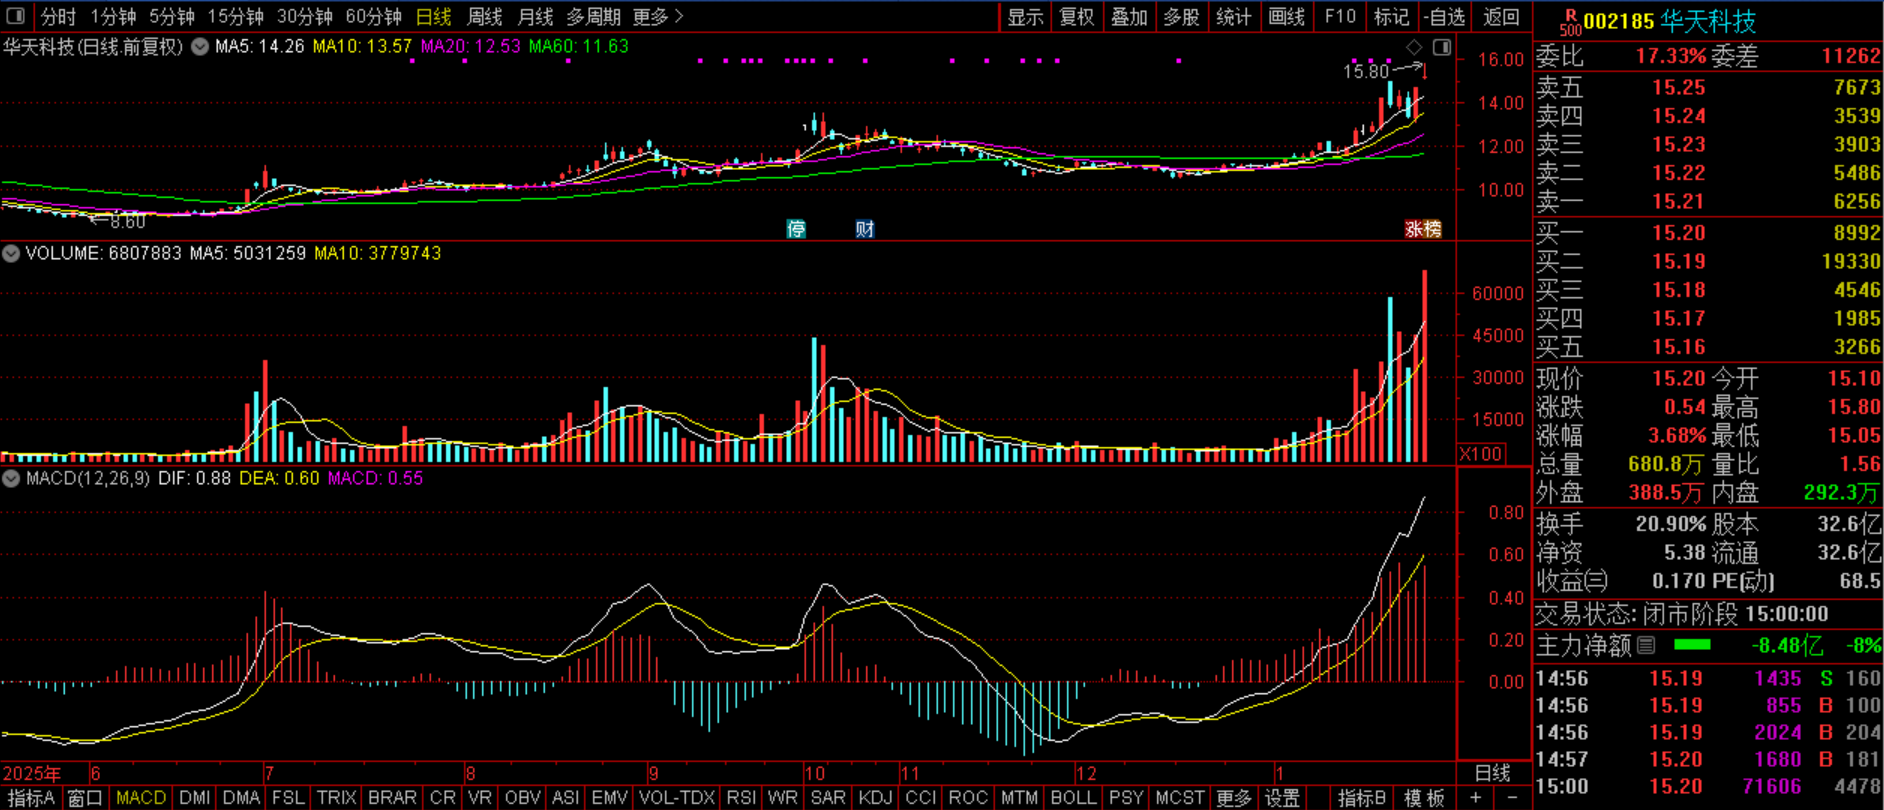Select the 5分钟 timeframe
This screenshot has width=1884, height=810.
172,17
